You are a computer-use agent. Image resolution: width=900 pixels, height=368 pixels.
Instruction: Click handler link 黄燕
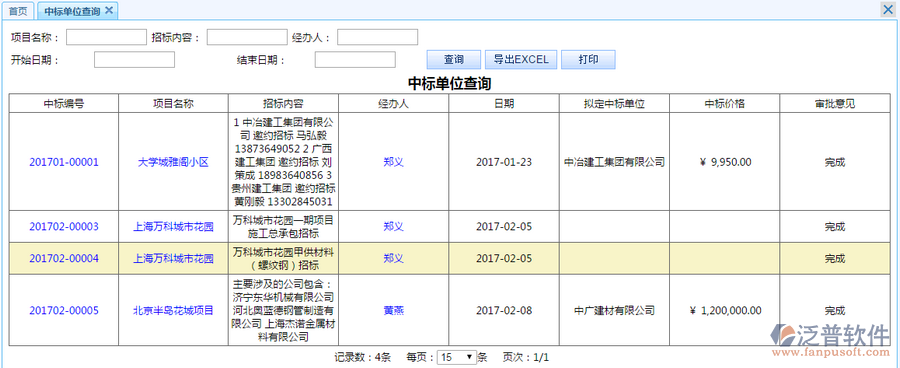[x=394, y=311]
